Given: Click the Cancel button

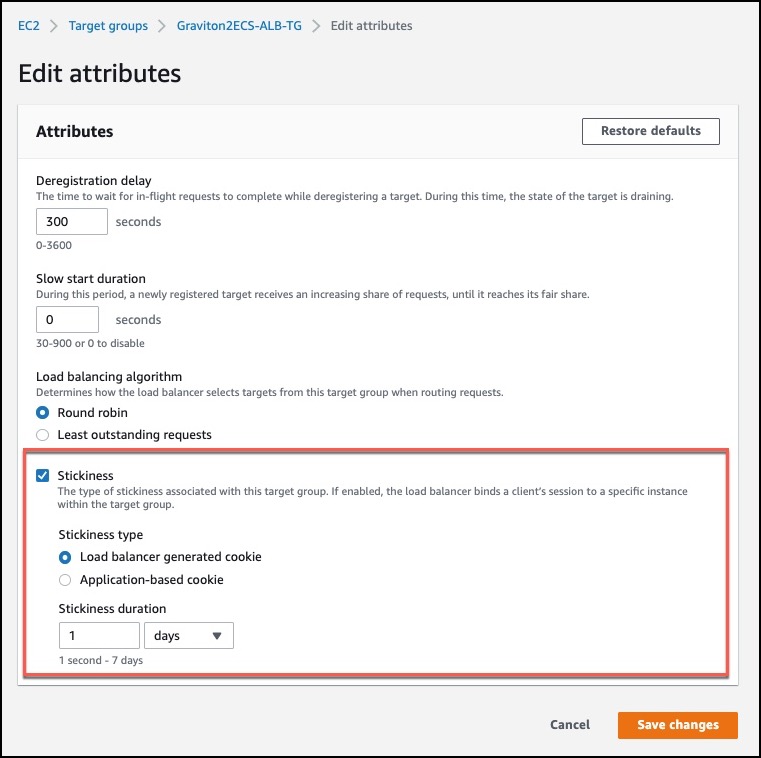Looking at the screenshot, I should [x=570, y=725].
